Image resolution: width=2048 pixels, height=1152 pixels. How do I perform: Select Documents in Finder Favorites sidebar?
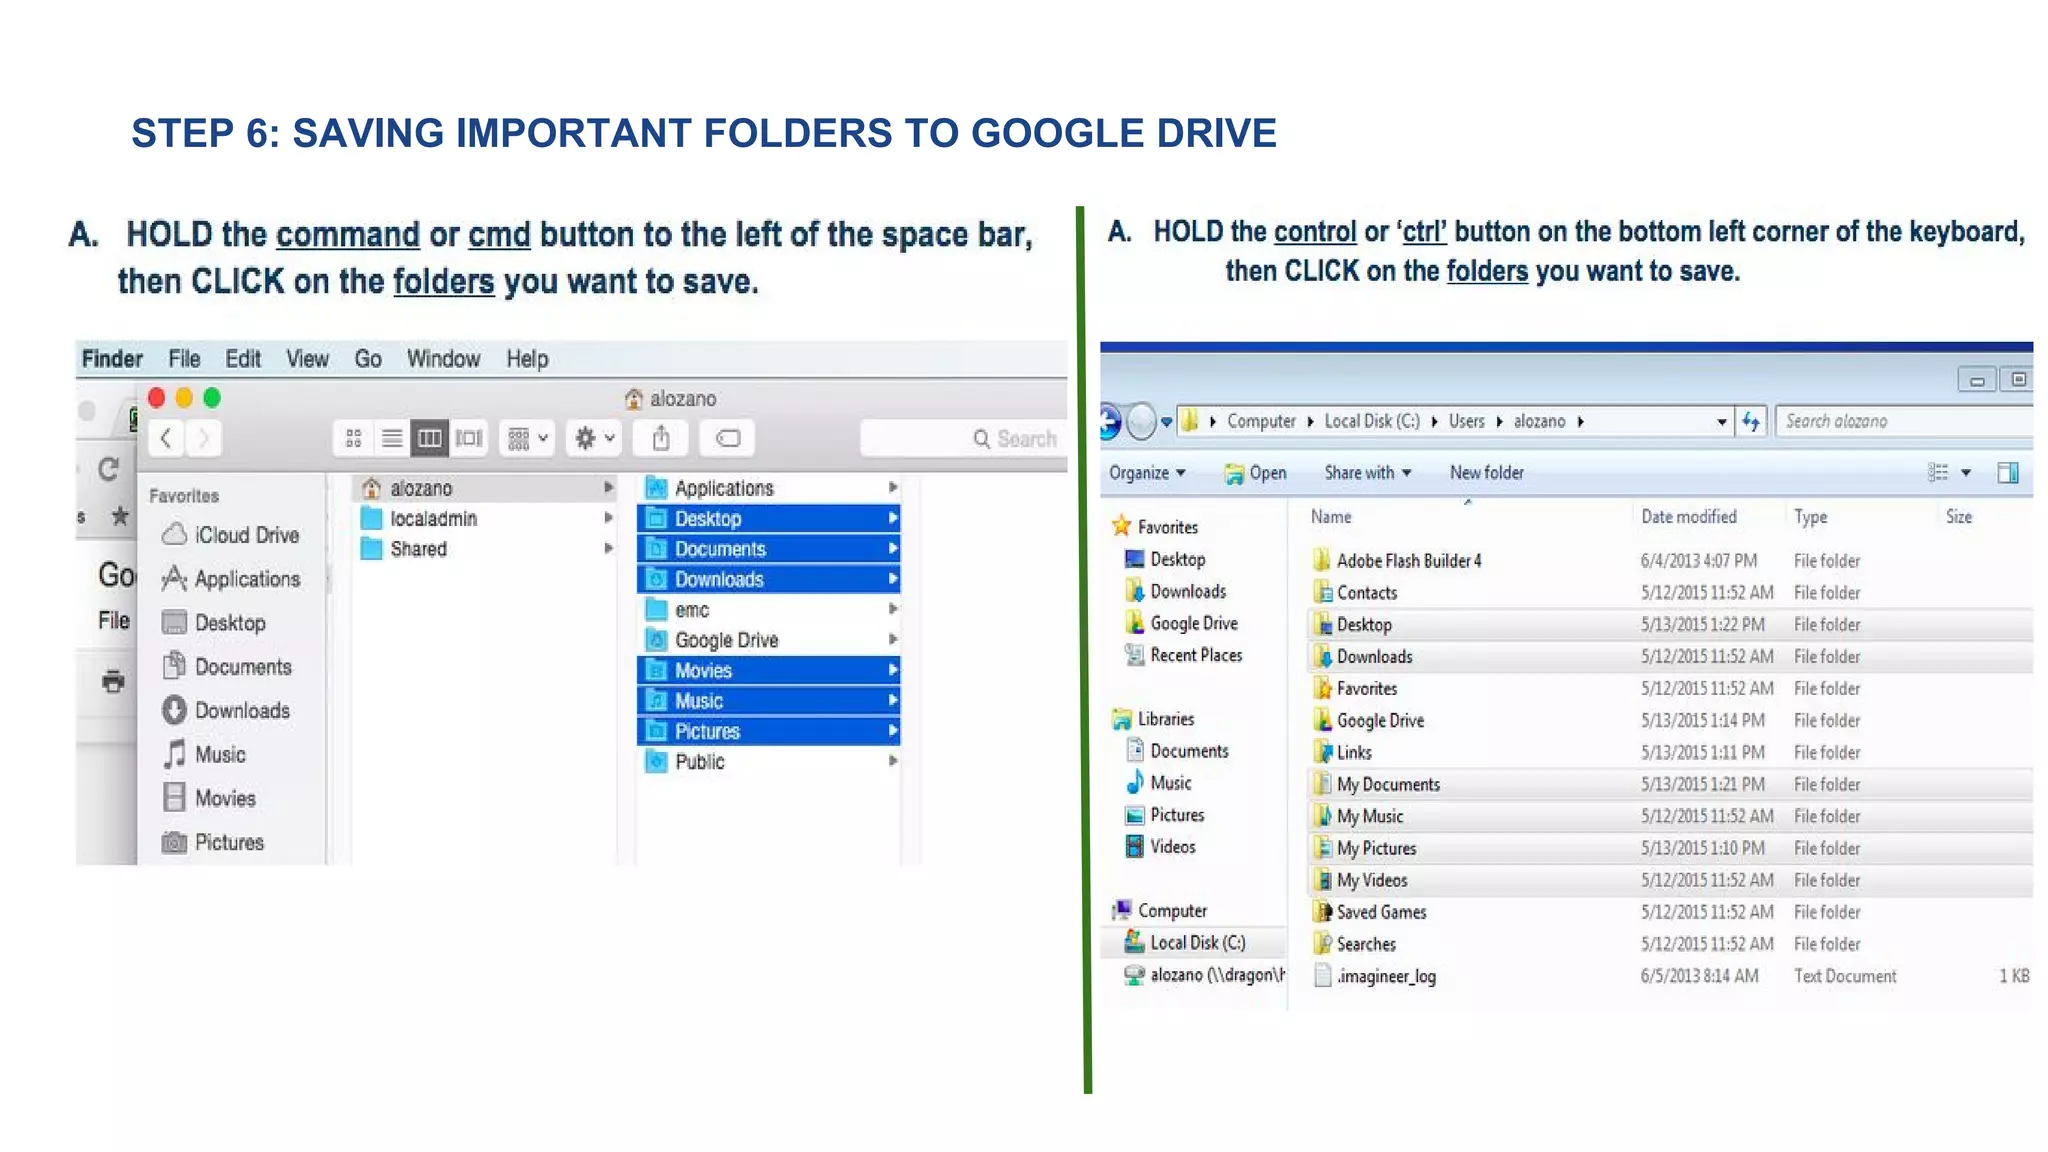pos(227,667)
